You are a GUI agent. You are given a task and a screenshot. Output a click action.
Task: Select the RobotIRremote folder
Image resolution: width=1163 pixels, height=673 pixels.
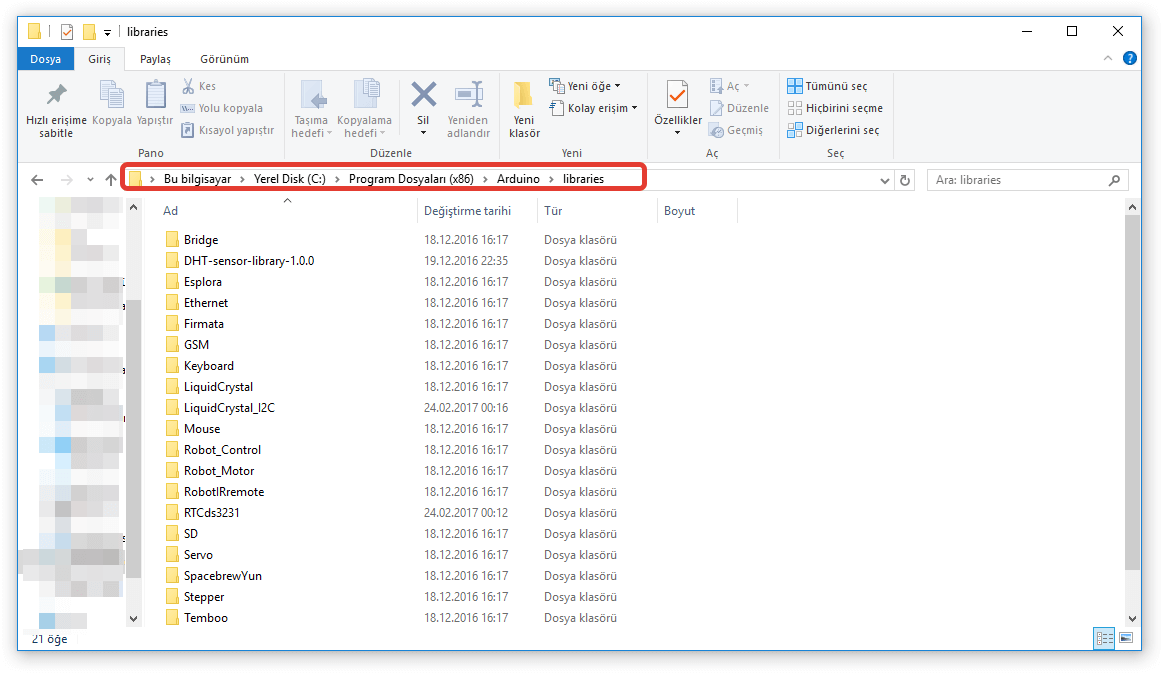pyautogui.click(x=224, y=491)
